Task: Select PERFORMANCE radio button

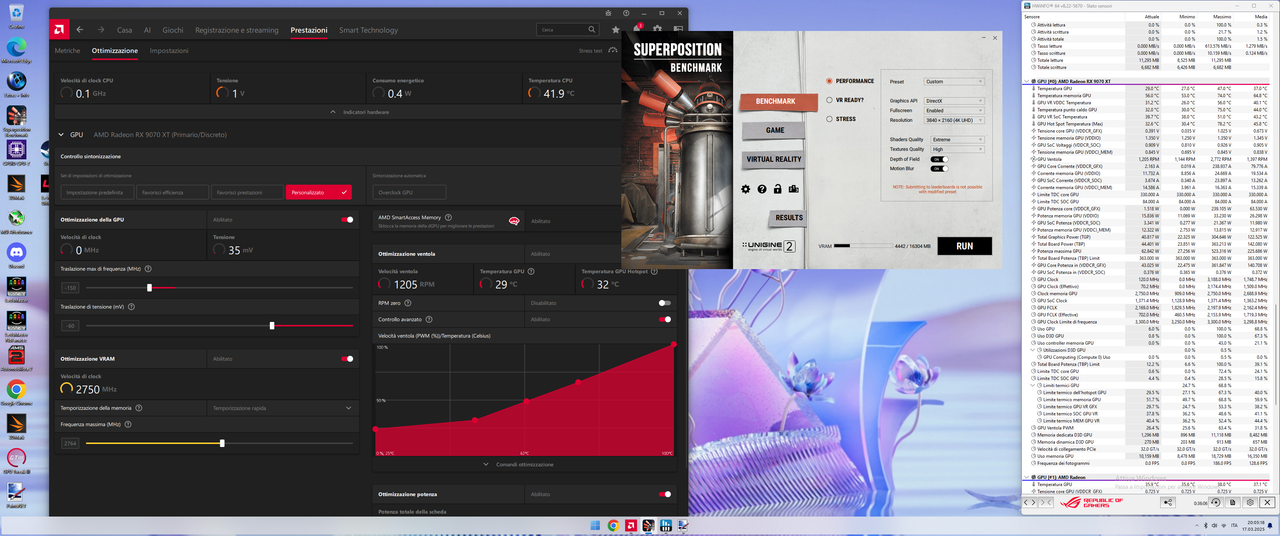Action: pos(829,81)
